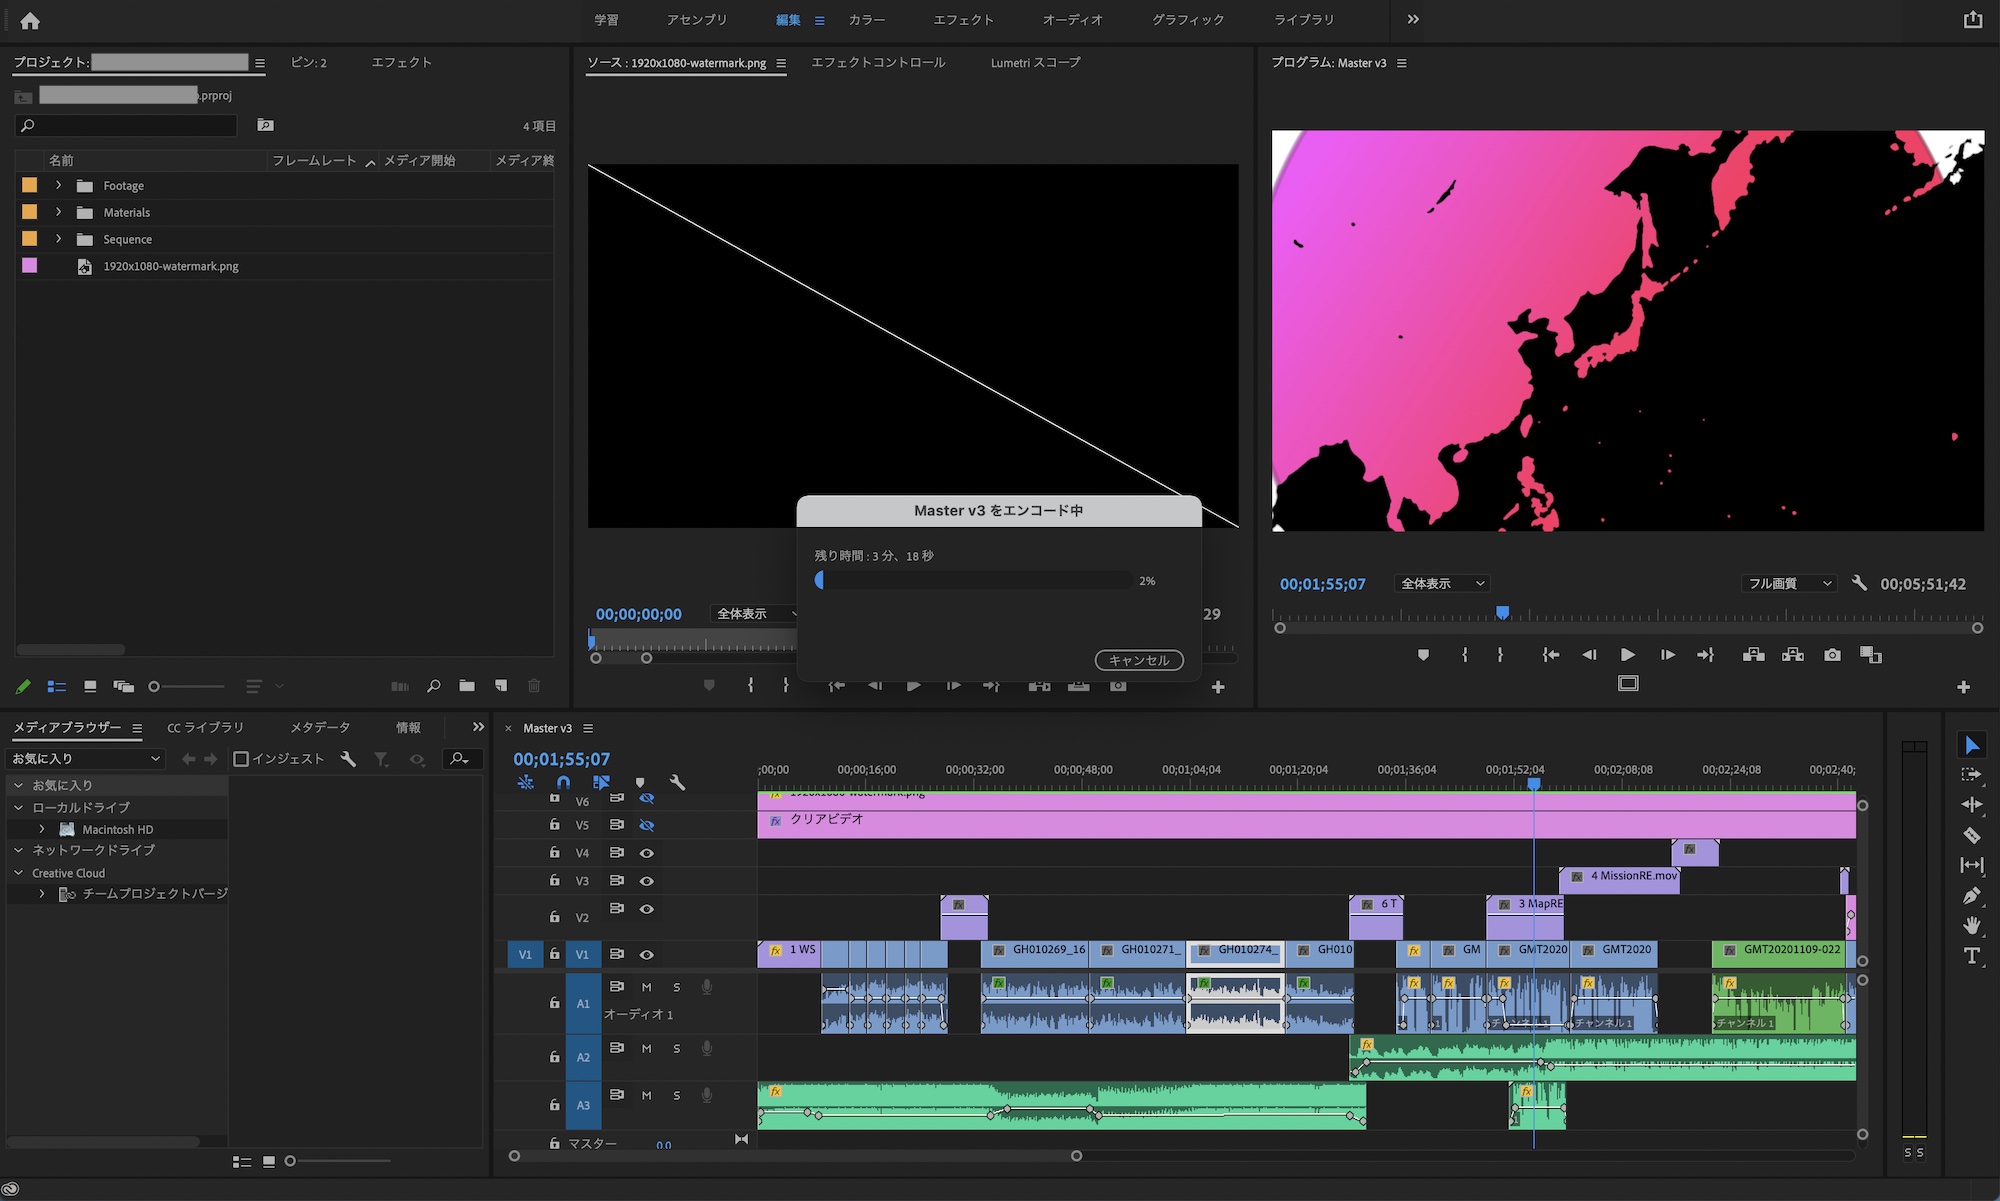
Task: Select the Hand tool
Action: (1971, 925)
